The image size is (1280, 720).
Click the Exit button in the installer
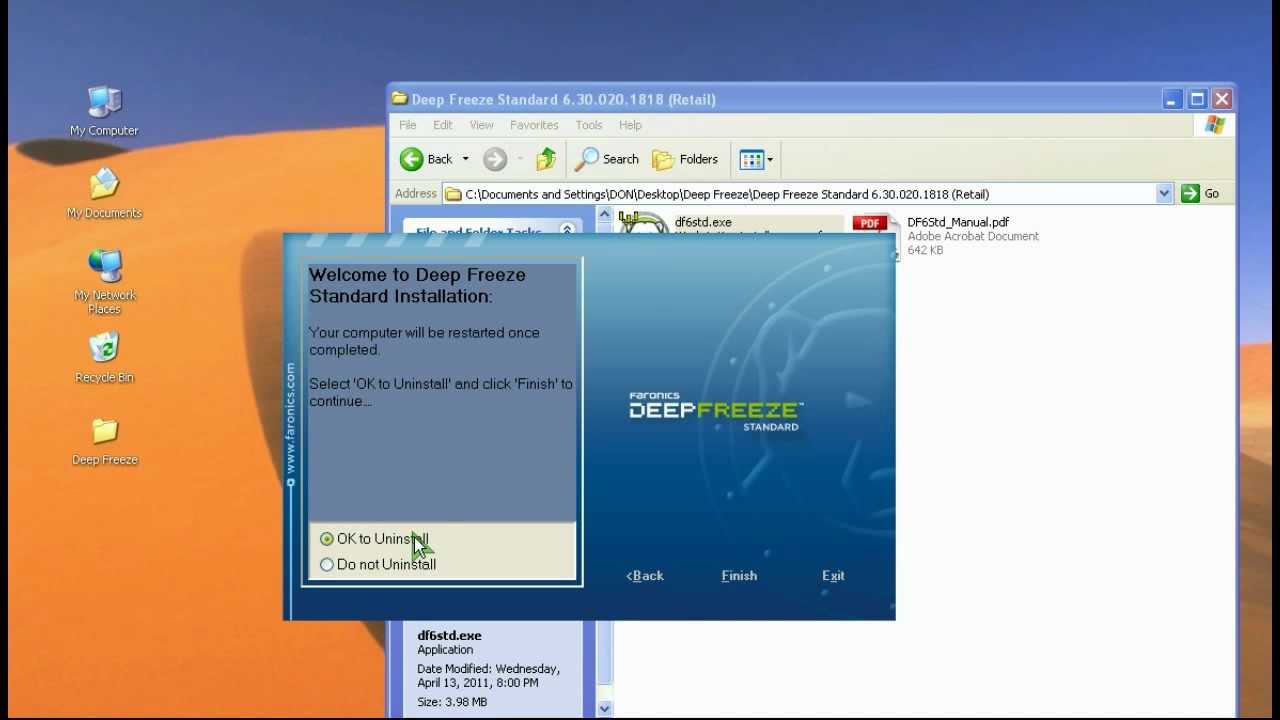tap(833, 575)
